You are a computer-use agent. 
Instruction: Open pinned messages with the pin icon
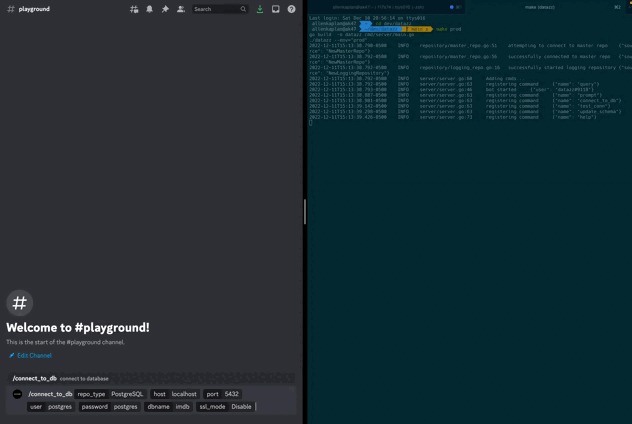coord(165,9)
